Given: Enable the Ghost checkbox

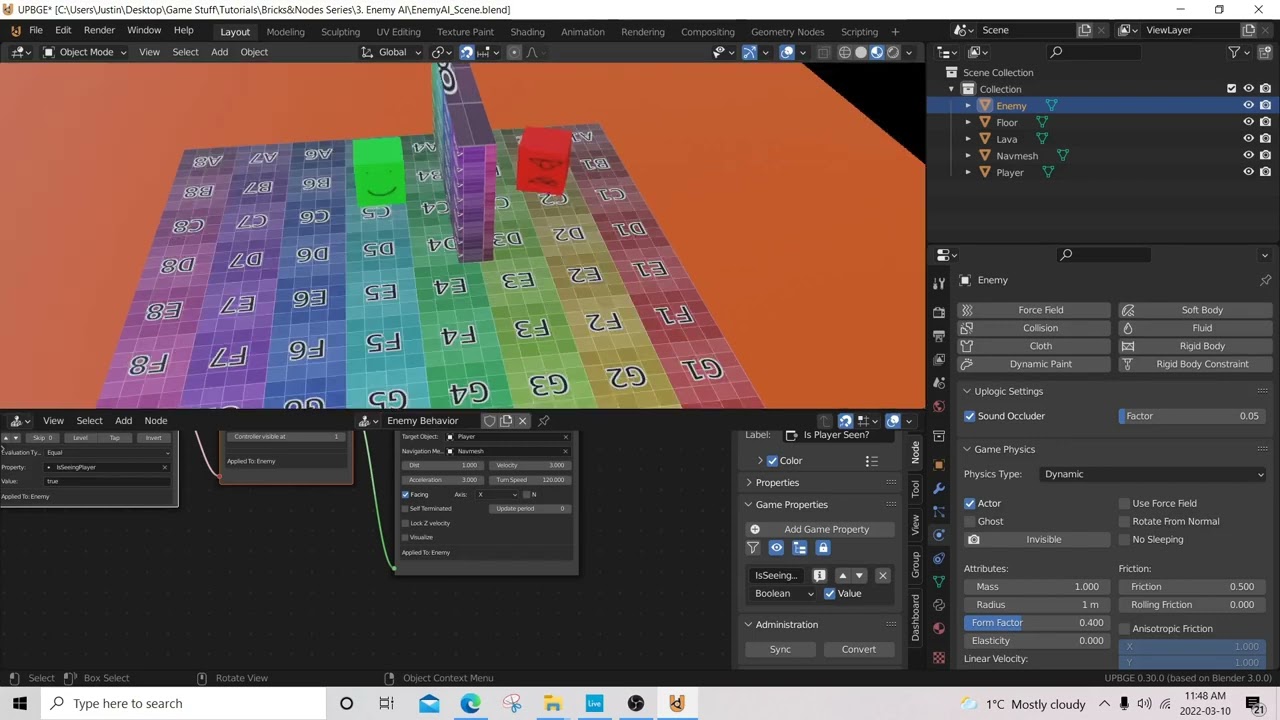Looking at the screenshot, I should point(969,521).
